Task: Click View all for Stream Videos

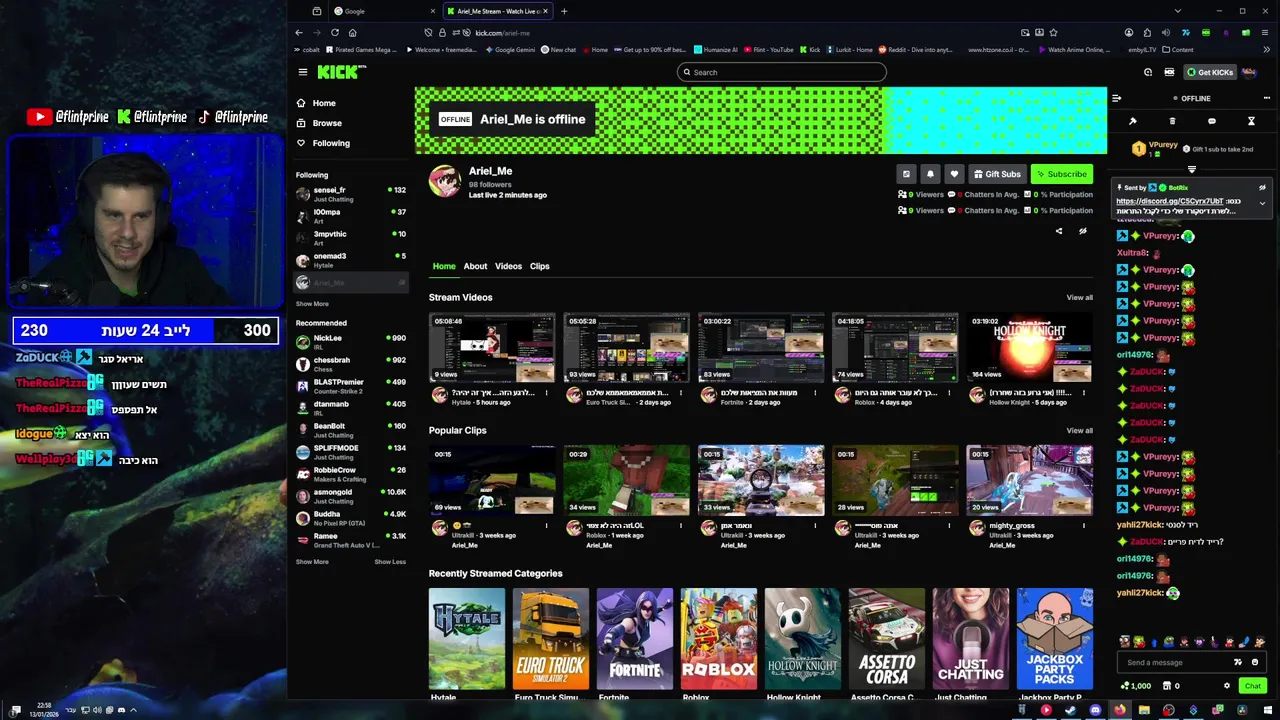Action: coord(1079,297)
